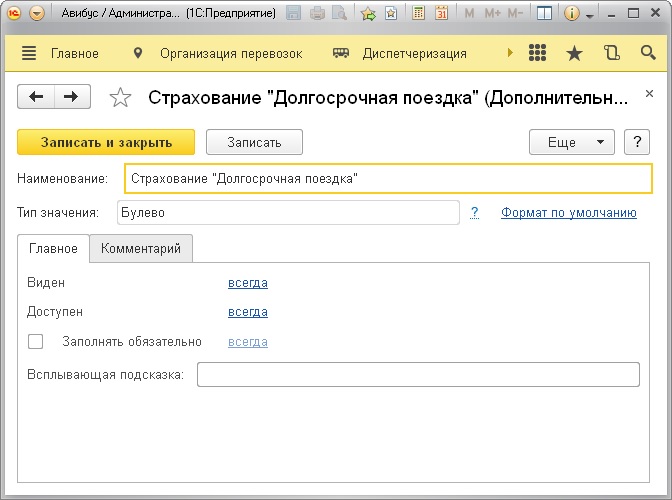The width and height of the screenshot is (672, 500).
Task: Open 'Формат по умолчанию' link
Action: 569,212
